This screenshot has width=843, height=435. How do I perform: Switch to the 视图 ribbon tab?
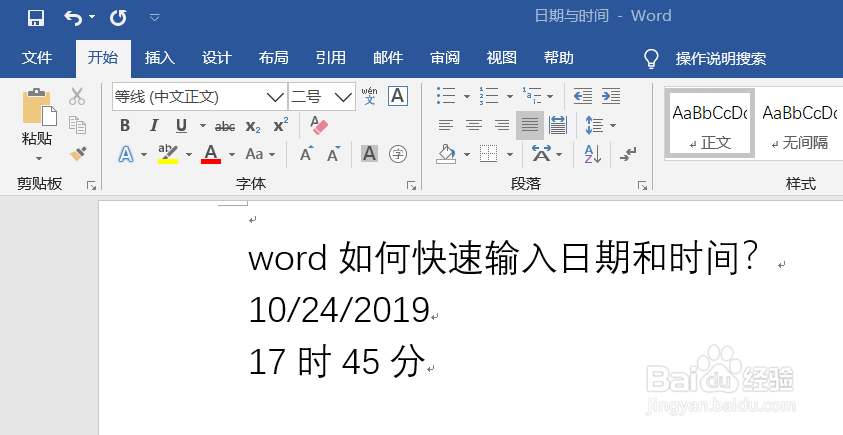click(502, 58)
